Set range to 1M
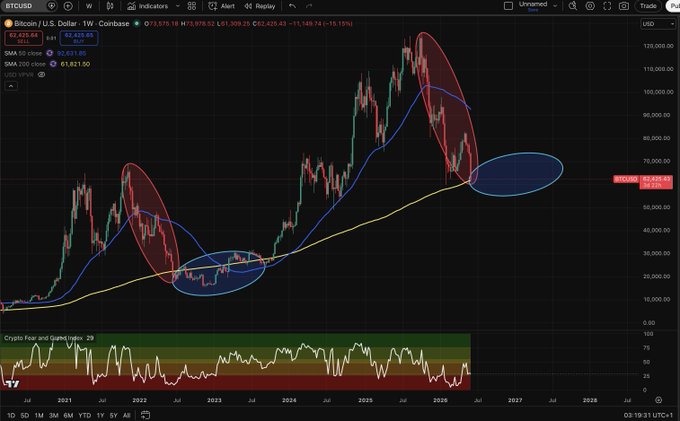 coord(39,415)
